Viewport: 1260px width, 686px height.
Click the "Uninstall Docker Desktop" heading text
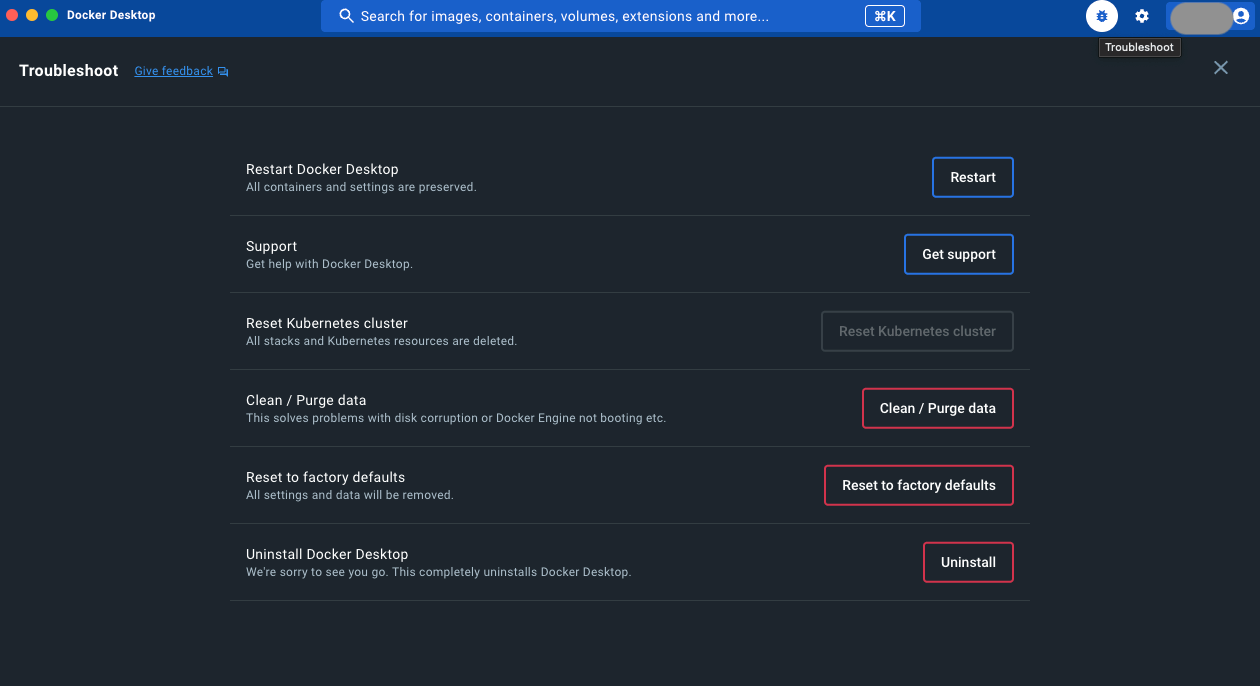pyautogui.click(x=327, y=554)
